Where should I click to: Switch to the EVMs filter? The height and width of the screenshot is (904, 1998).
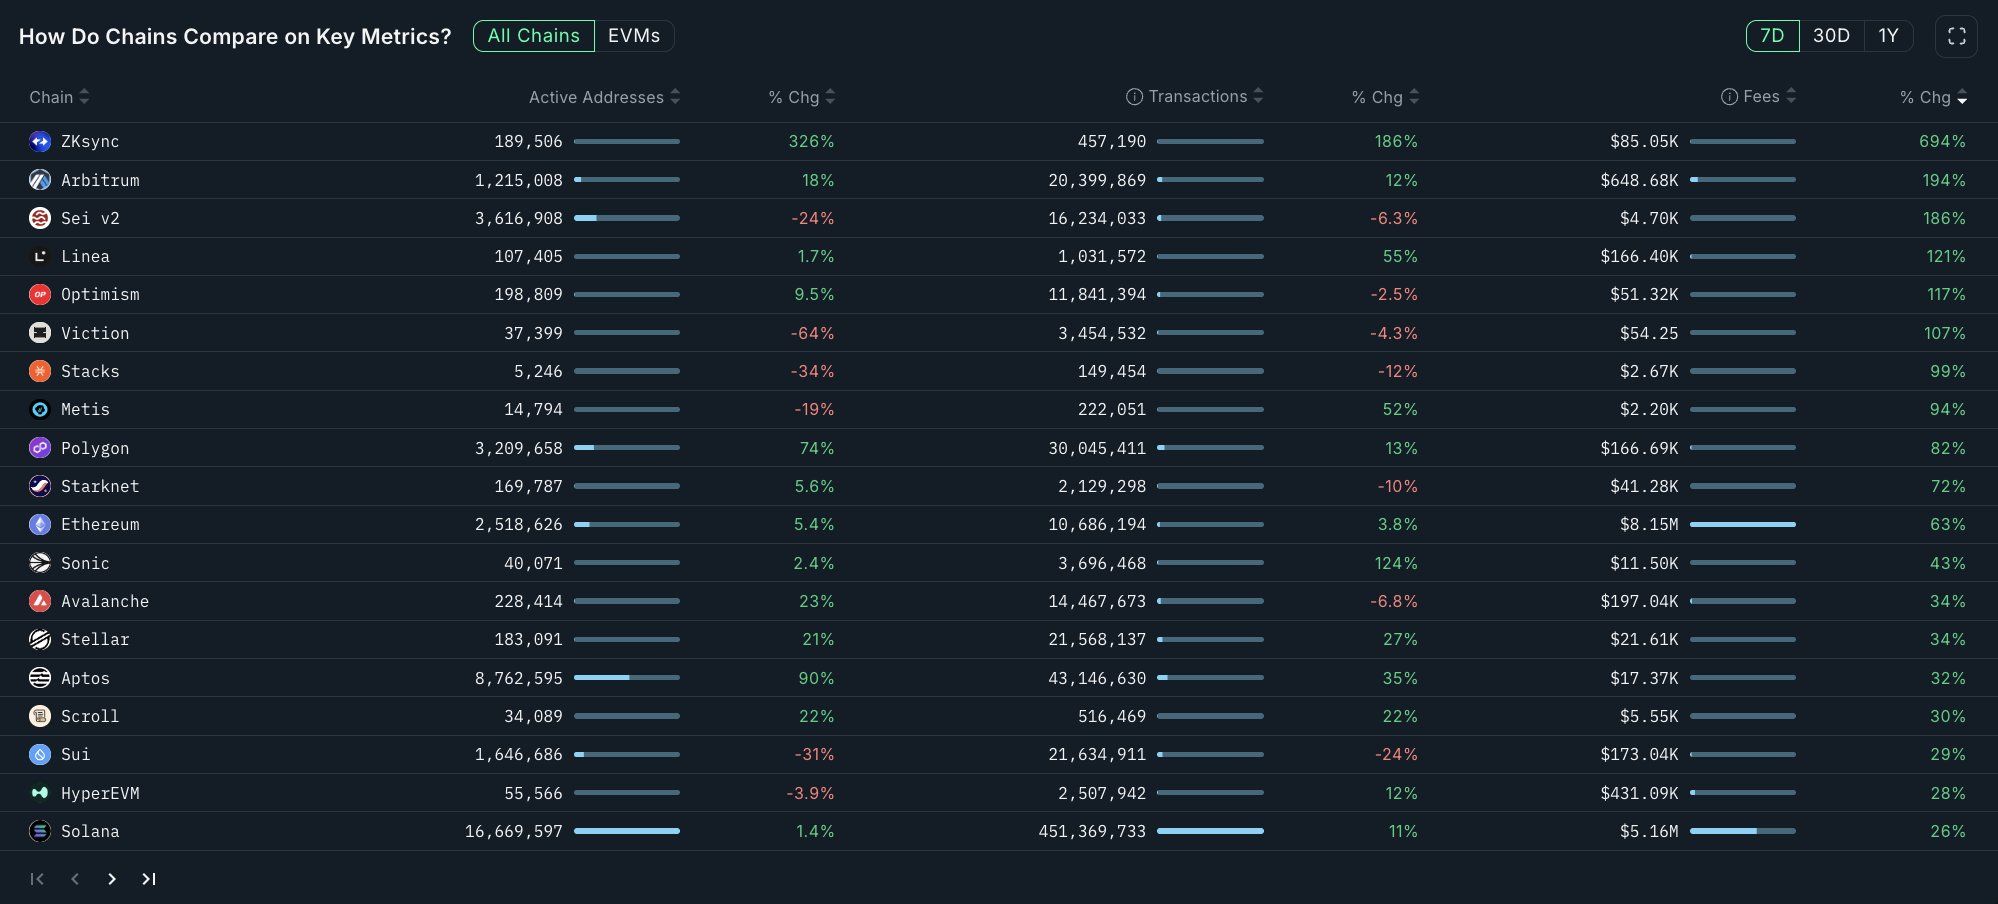(x=635, y=35)
